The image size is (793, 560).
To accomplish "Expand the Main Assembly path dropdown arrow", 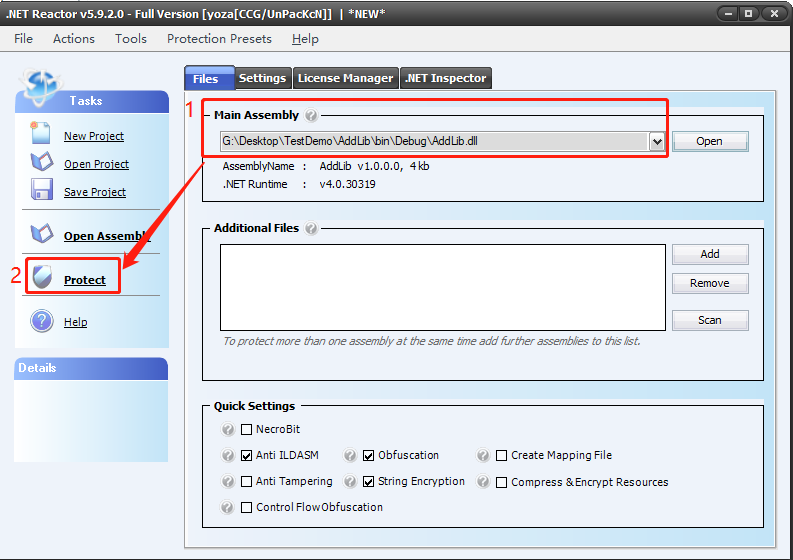I will click(x=656, y=142).
